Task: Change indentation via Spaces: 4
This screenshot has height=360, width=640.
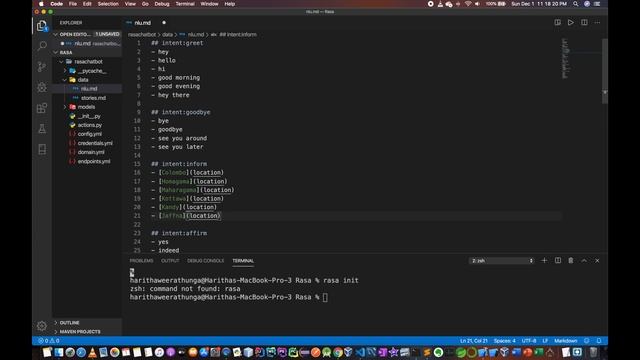Action: (x=504, y=340)
